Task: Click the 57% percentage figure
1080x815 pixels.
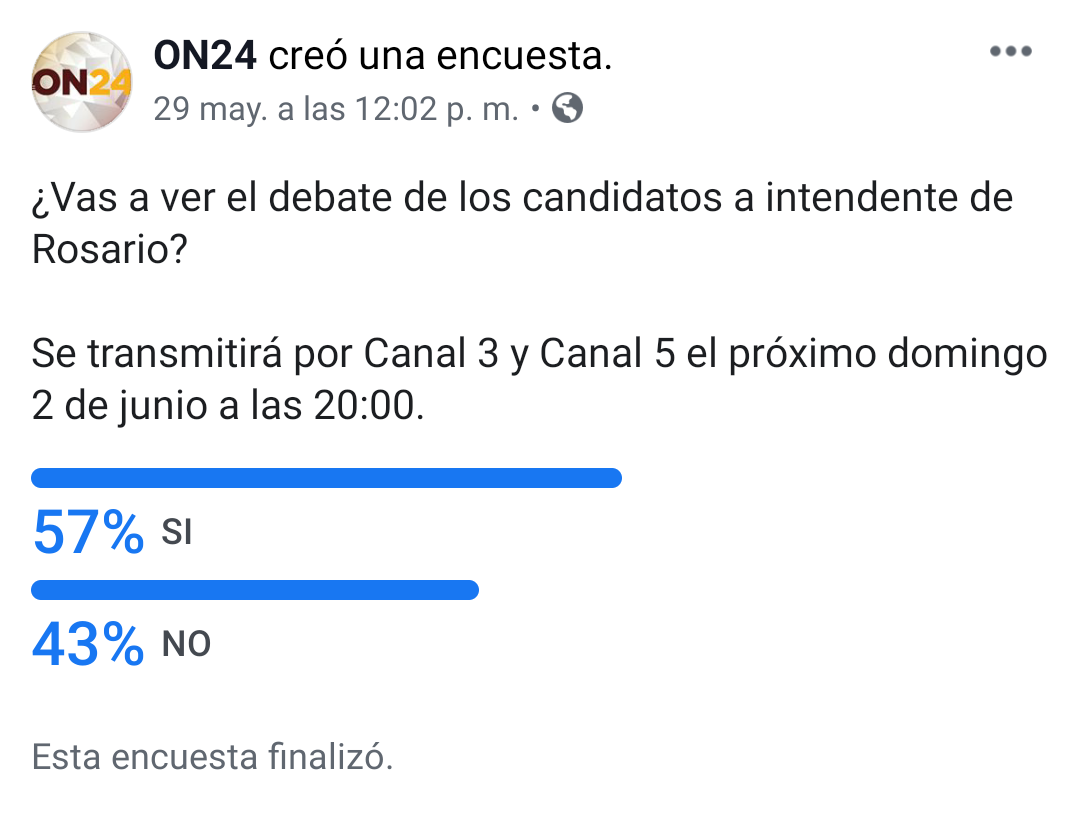Action: pyautogui.click(x=88, y=532)
